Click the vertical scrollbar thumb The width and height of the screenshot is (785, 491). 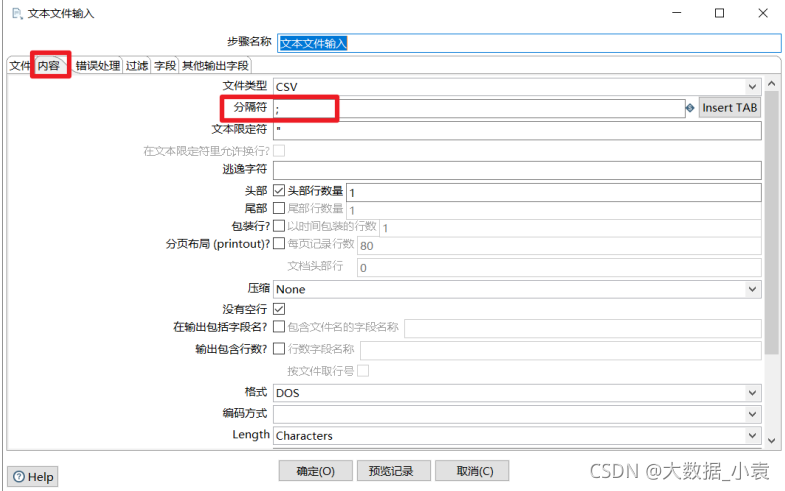click(x=771, y=224)
